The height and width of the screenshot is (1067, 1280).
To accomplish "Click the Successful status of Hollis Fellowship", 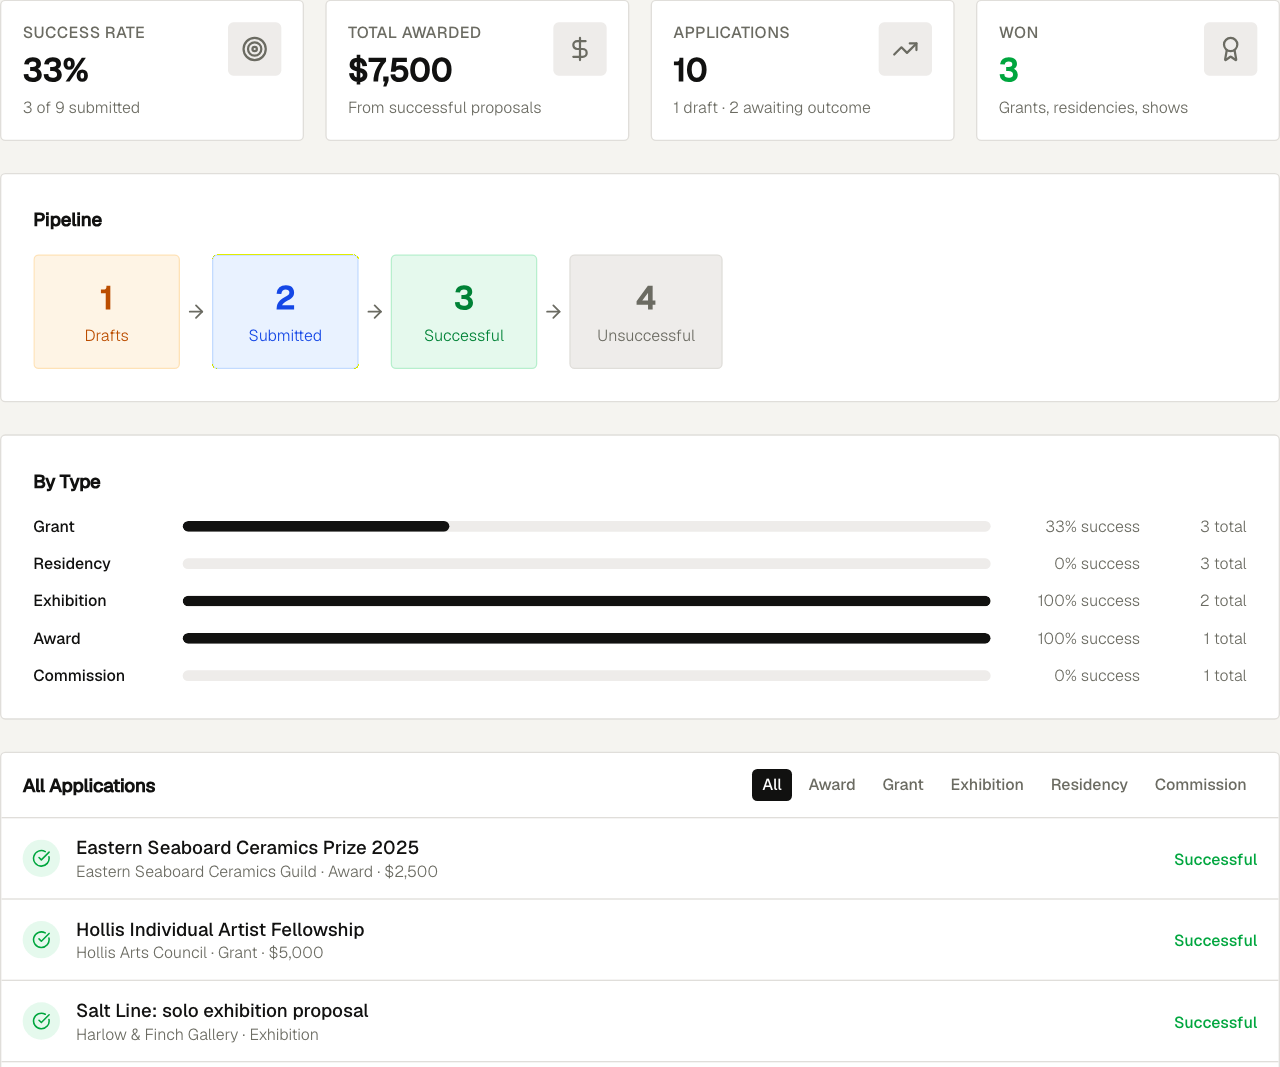I will click(x=1215, y=940).
